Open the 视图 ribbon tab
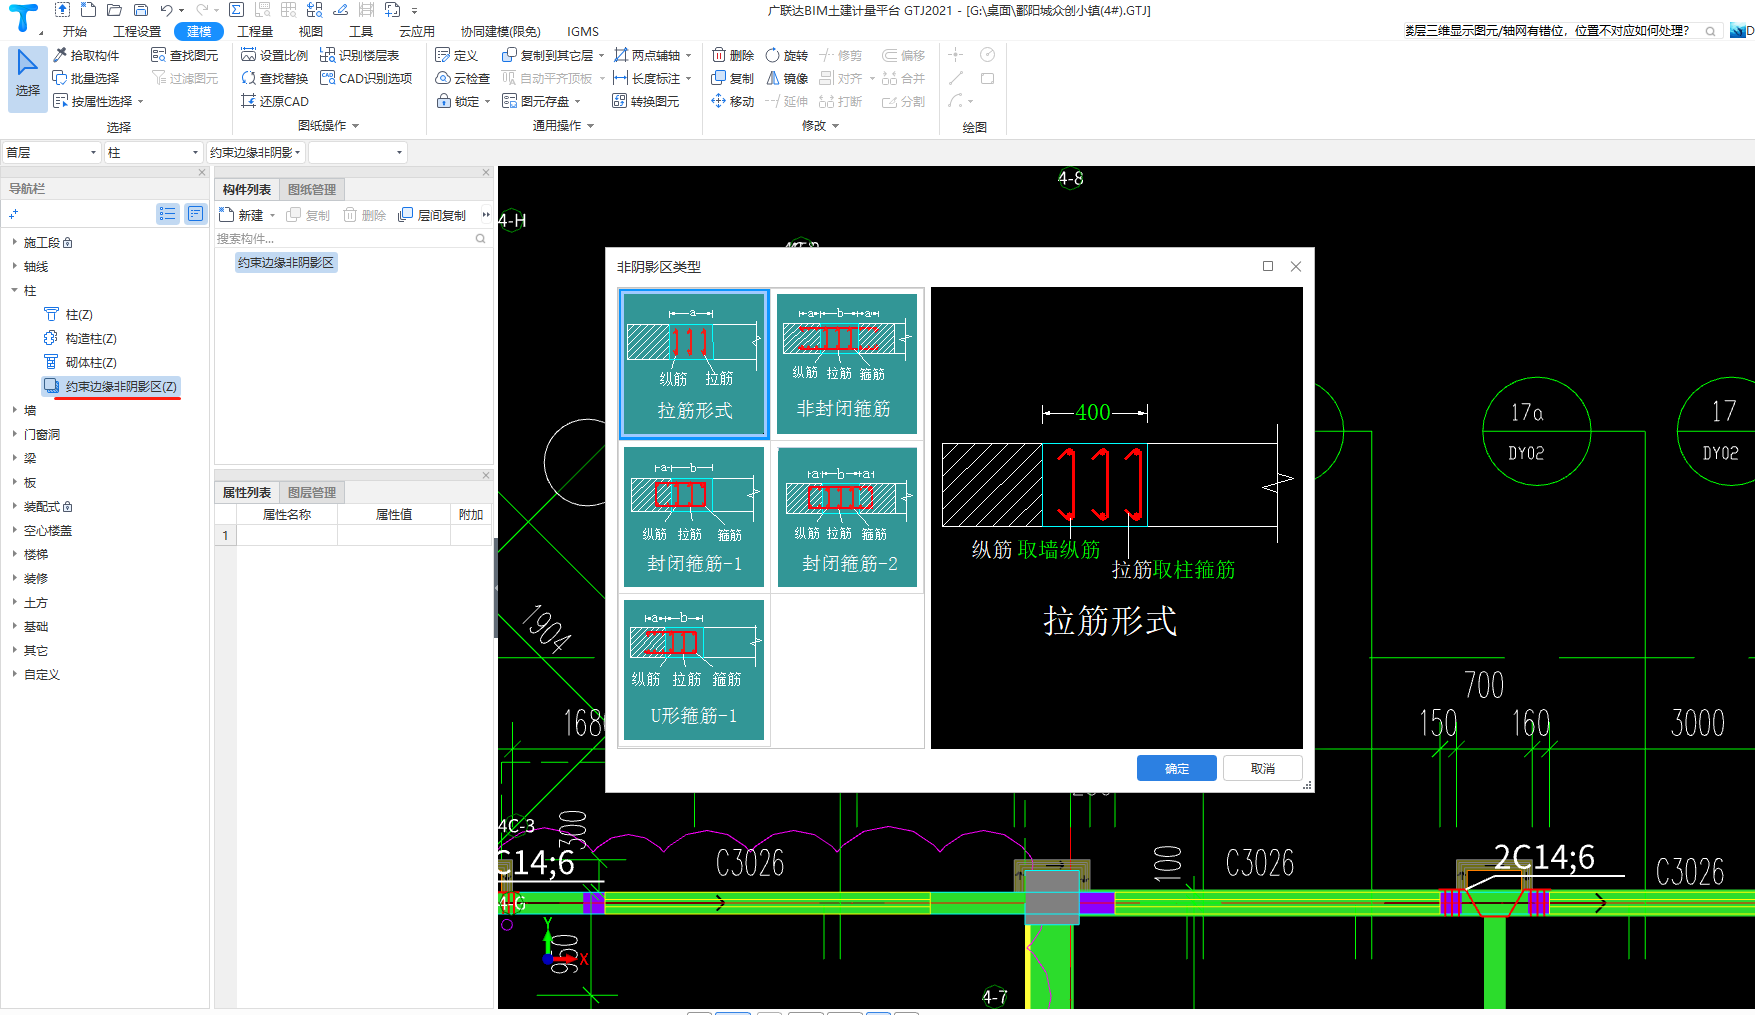Screen dimensions: 1755x1015 (311, 31)
